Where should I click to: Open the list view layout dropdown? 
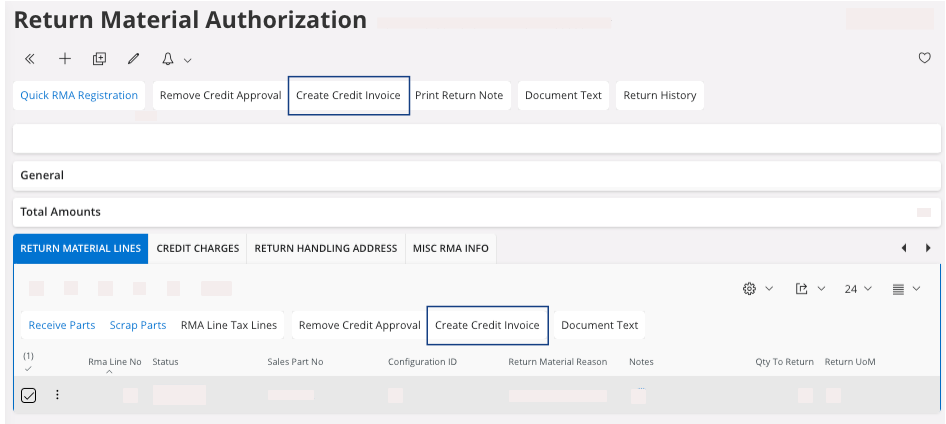(904, 289)
